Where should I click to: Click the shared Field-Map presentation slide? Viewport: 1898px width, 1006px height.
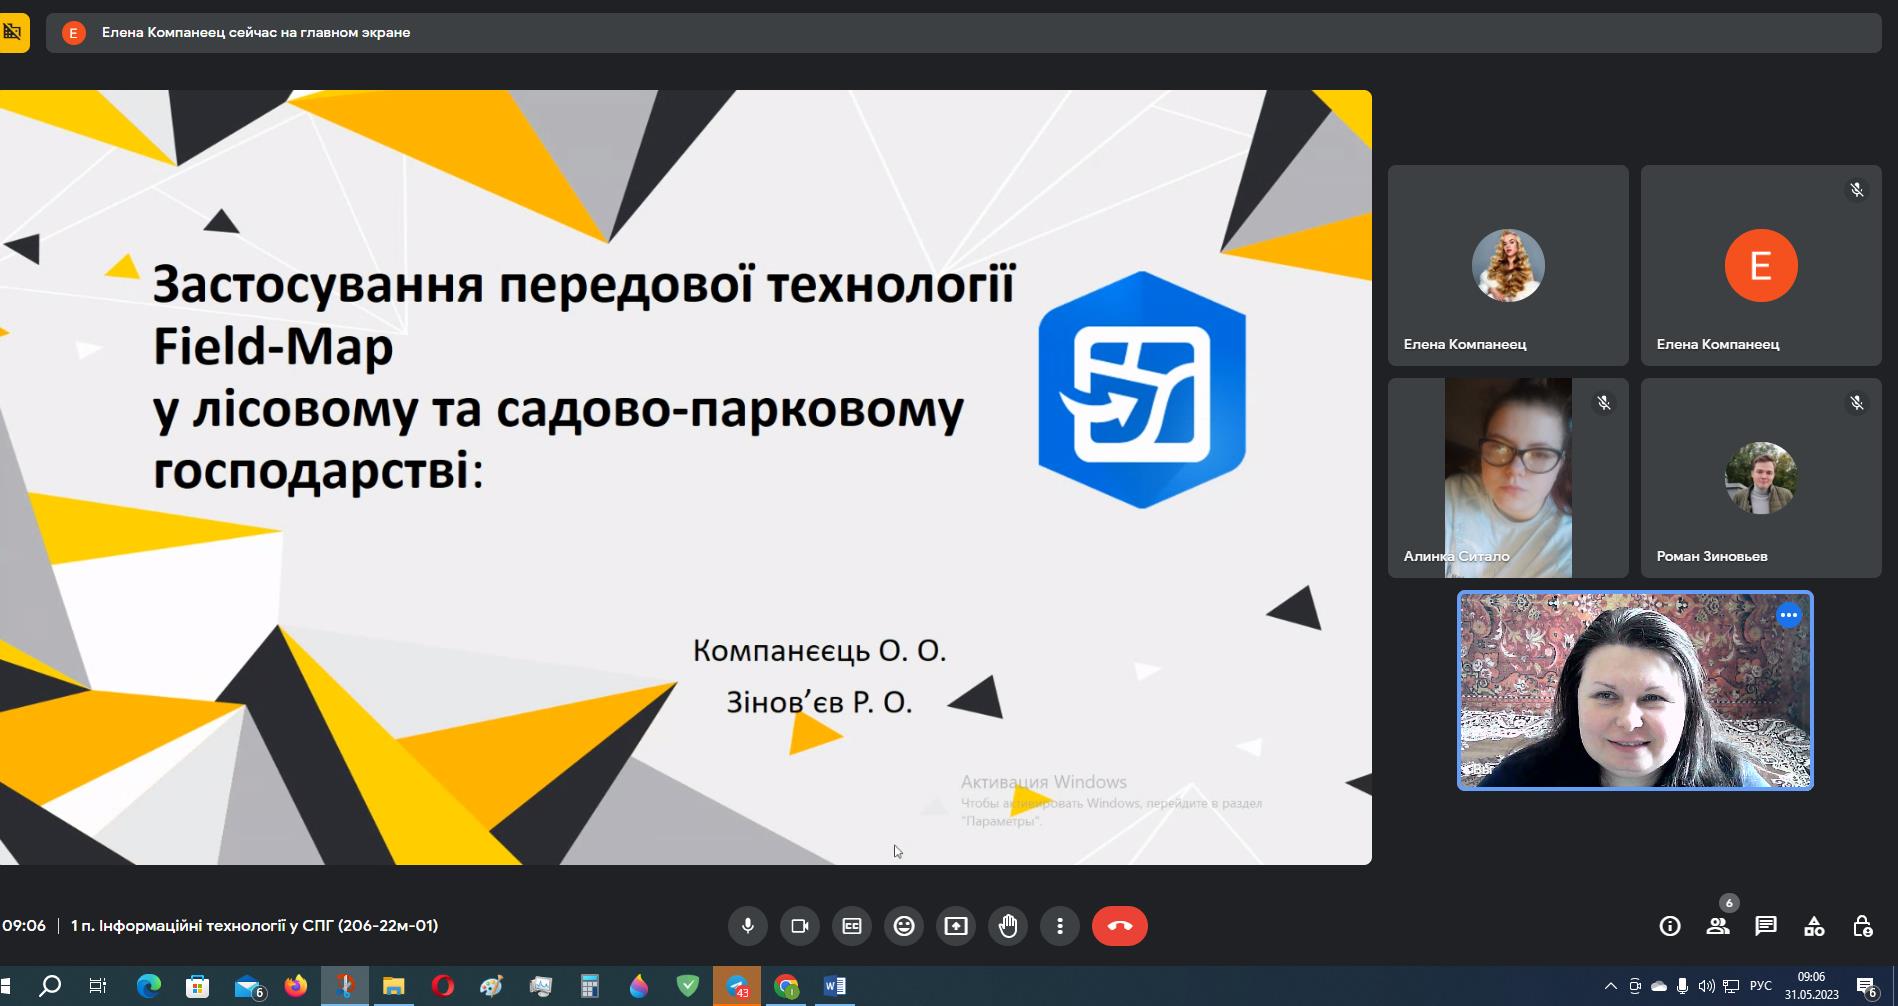click(685, 477)
